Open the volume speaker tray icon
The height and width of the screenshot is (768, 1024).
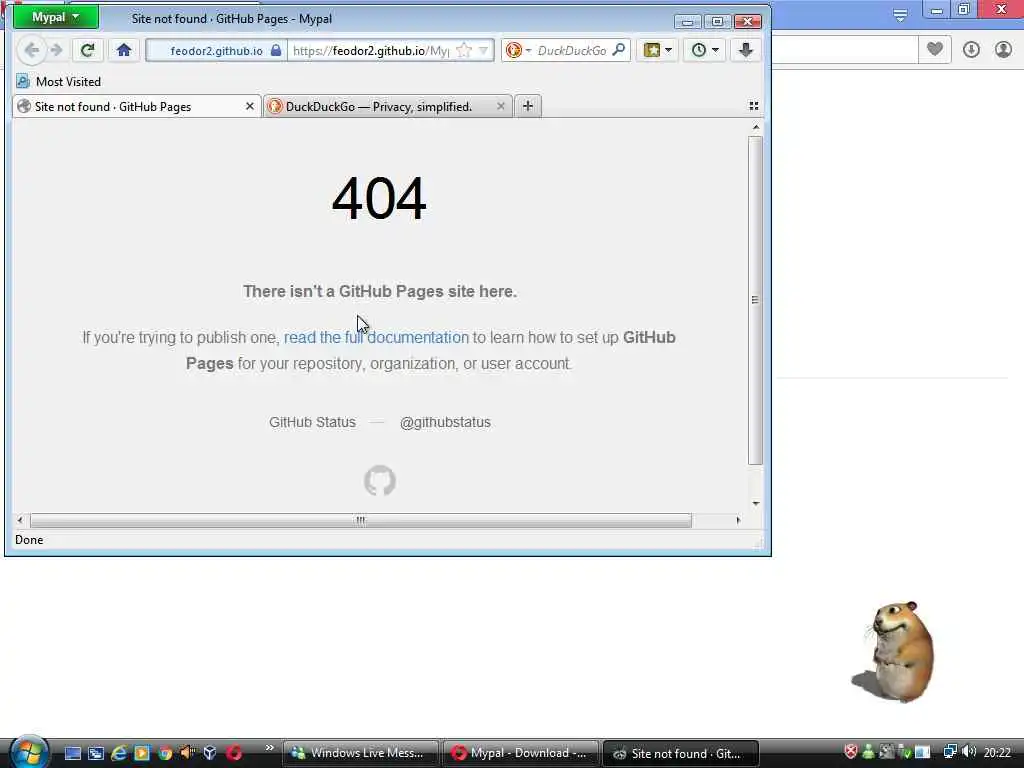(968, 752)
